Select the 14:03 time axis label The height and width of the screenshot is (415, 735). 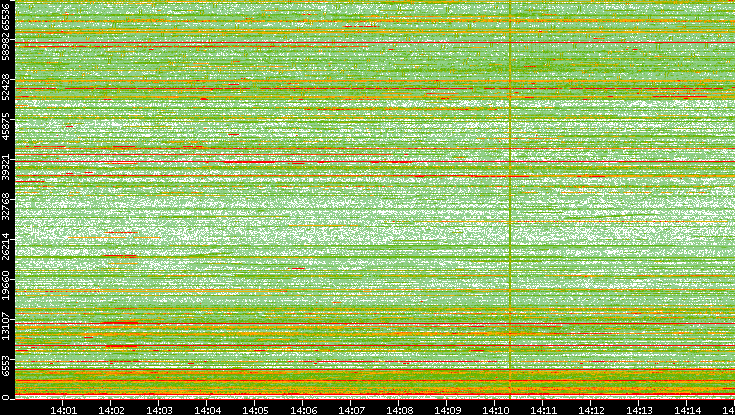click(x=159, y=411)
